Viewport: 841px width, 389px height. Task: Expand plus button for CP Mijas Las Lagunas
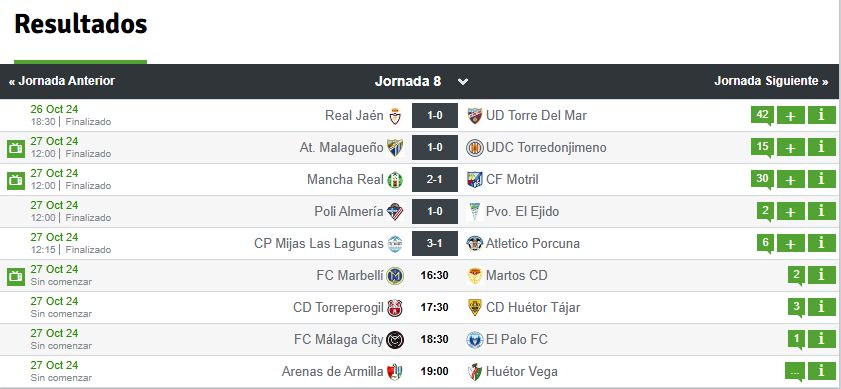tap(791, 243)
